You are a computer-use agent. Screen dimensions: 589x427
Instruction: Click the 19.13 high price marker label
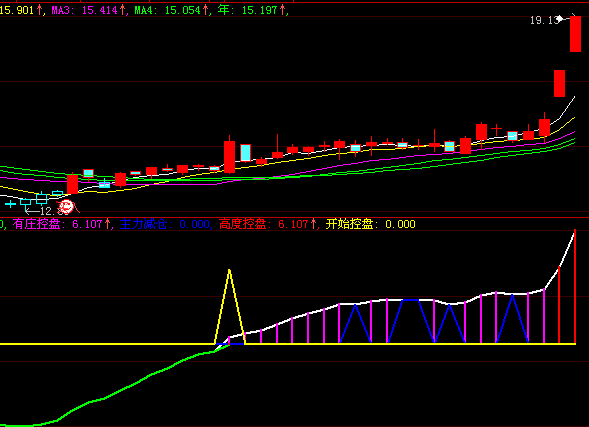tap(544, 20)
